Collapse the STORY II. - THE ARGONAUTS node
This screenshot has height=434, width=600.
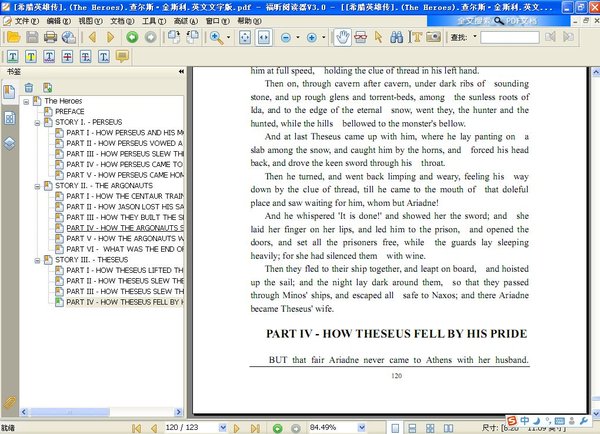click(x=38, y=186)
